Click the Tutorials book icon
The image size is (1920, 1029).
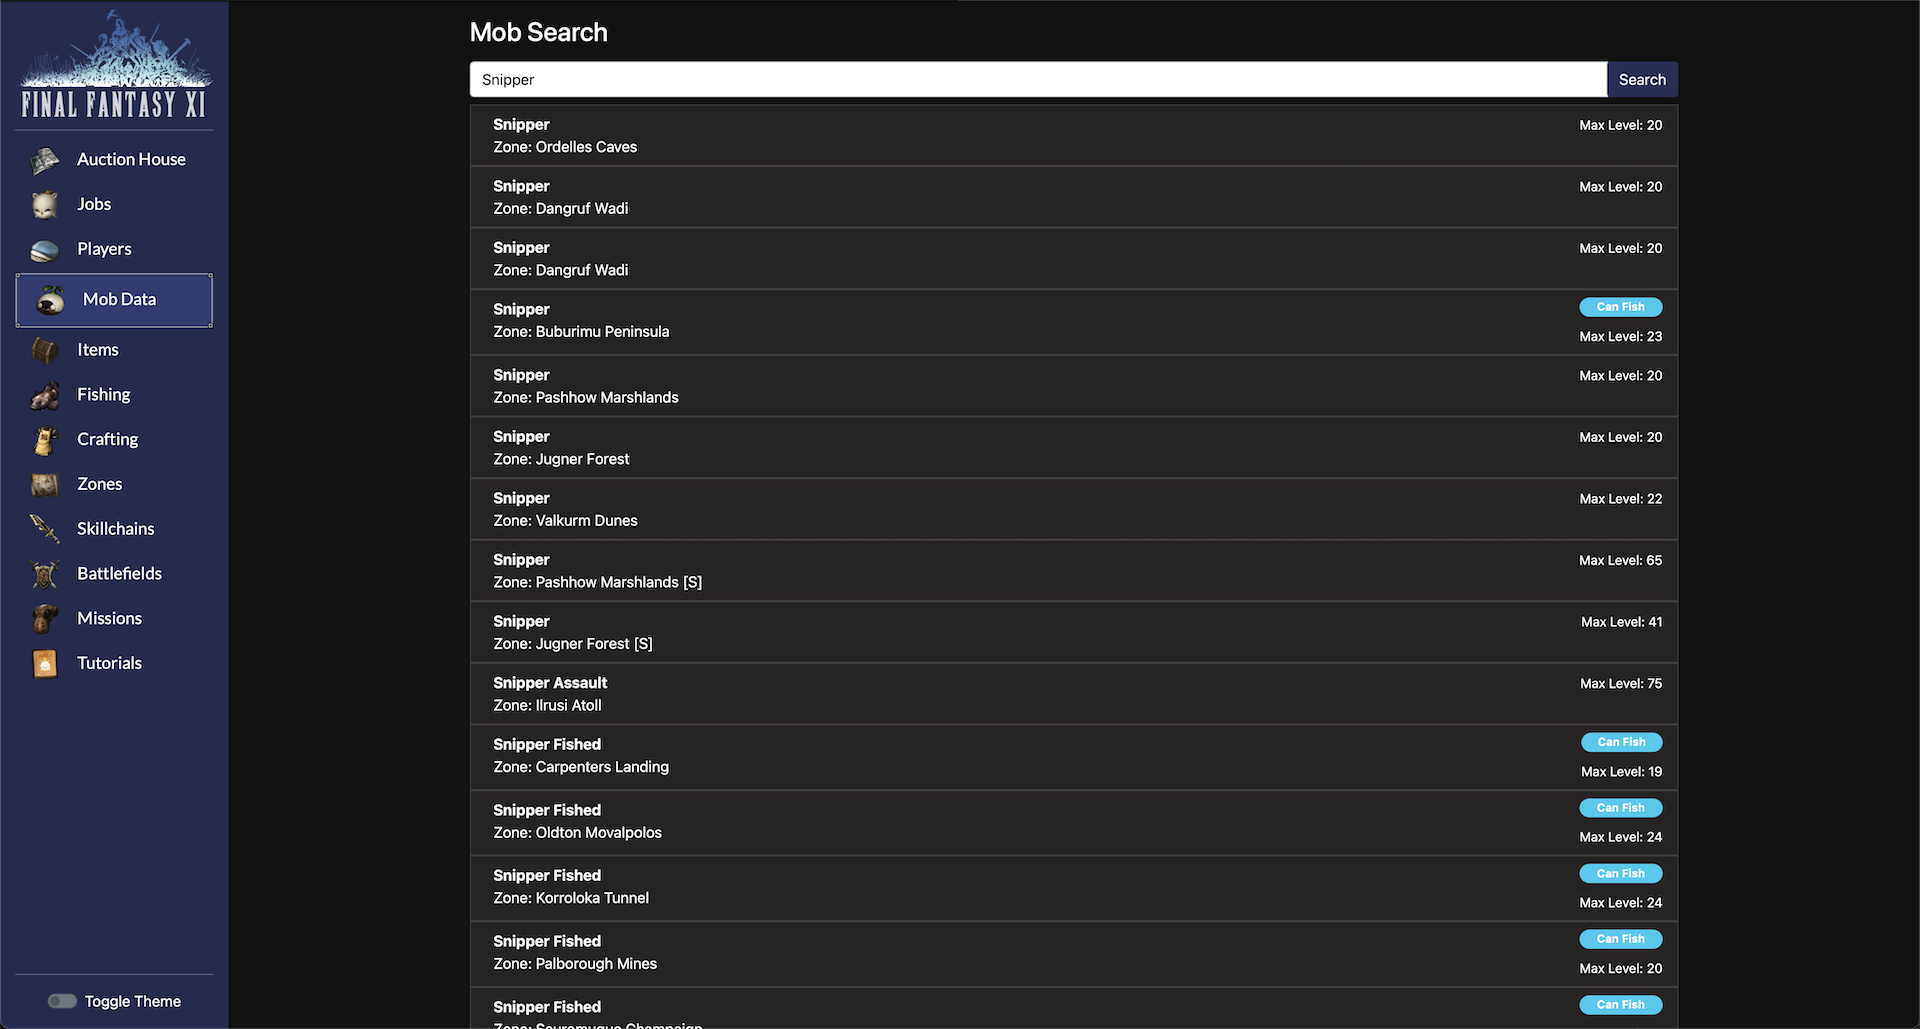coord(45,663)
